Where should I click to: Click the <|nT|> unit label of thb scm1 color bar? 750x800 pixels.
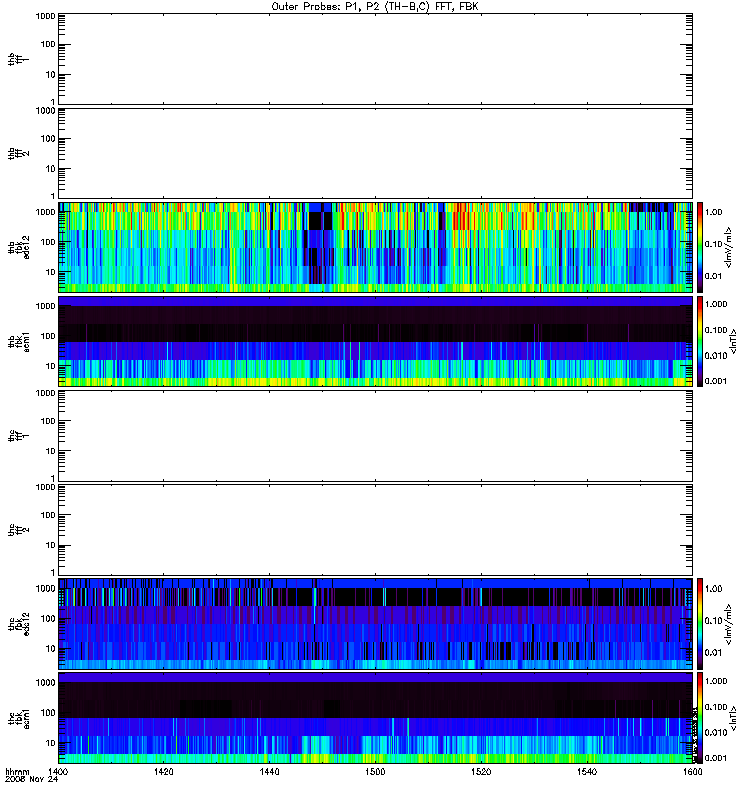[733, 341]
